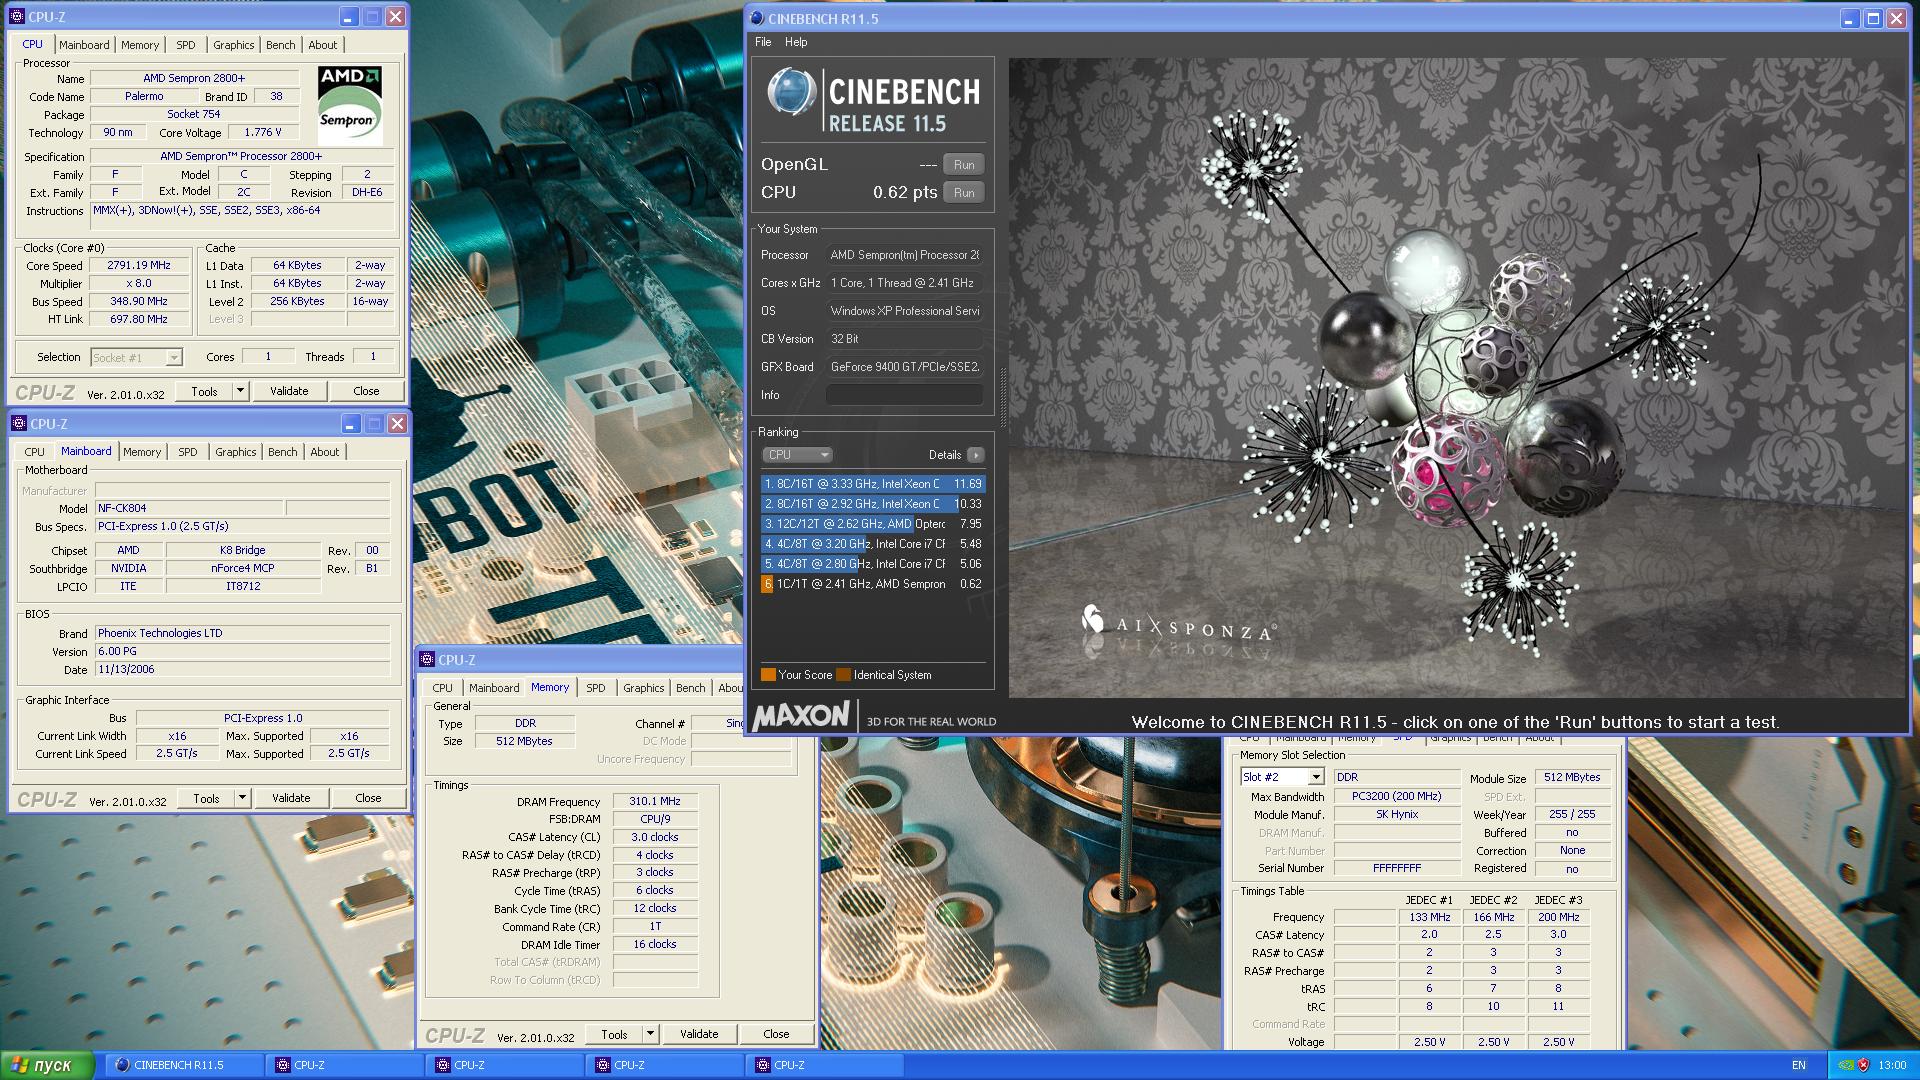Click the Cinebench sphere logo icon

[792, 92]
